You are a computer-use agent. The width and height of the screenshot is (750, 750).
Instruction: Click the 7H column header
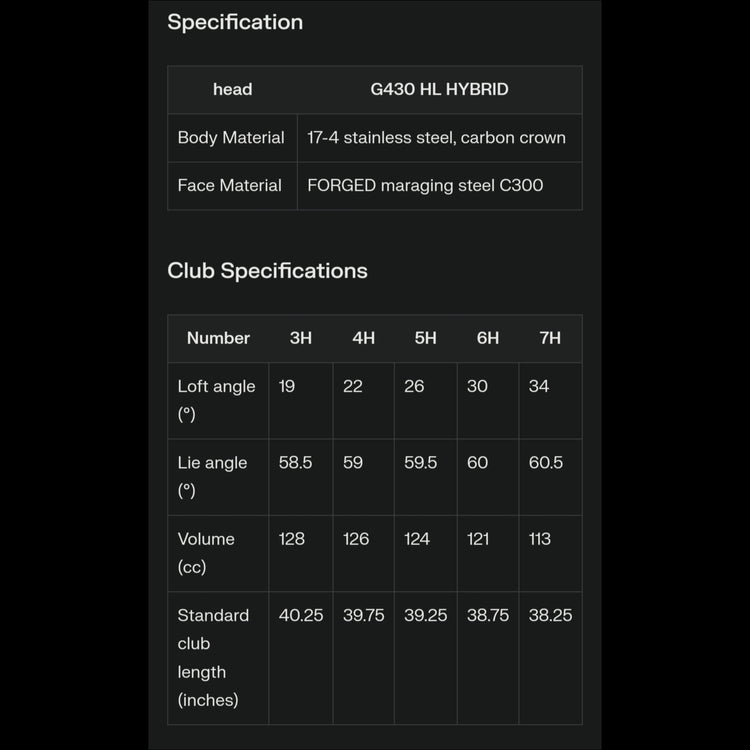pos(550,338)
